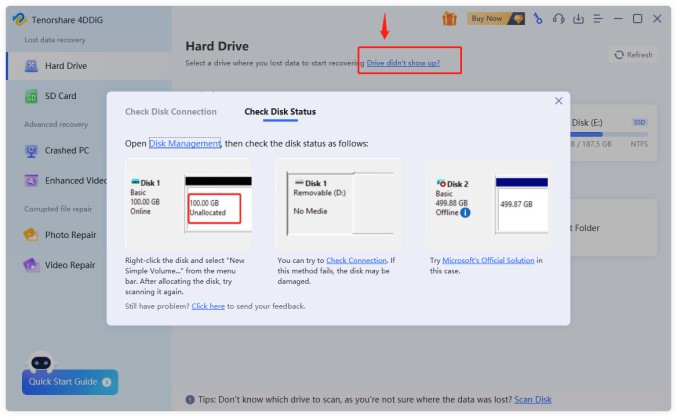The image size is (677, 418).
Task: Click the Disk (E:) usage progress bar
Action: pyautogui.click(x=609, y=134)
